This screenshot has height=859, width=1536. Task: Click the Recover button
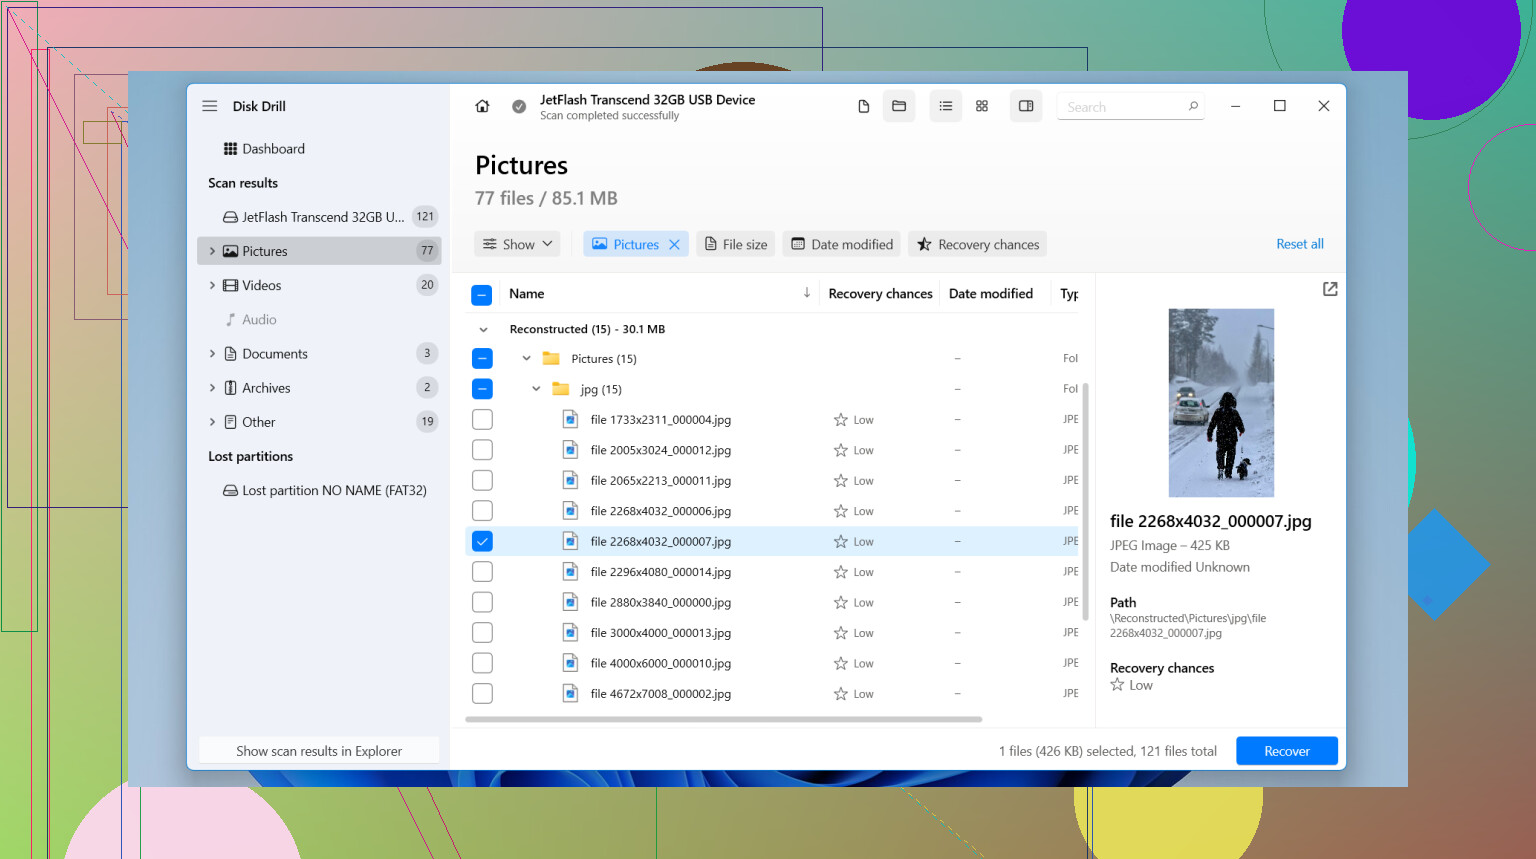[1287, 751]
